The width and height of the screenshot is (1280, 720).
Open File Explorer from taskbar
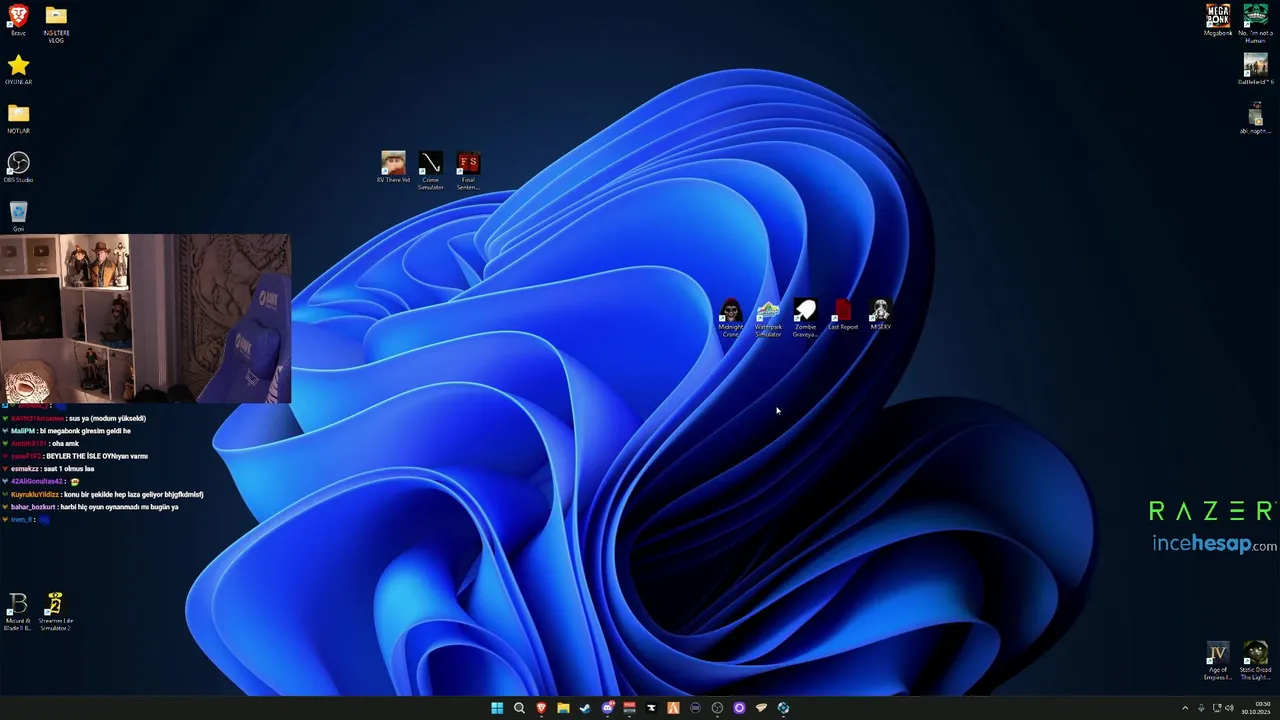pos(563,708)
